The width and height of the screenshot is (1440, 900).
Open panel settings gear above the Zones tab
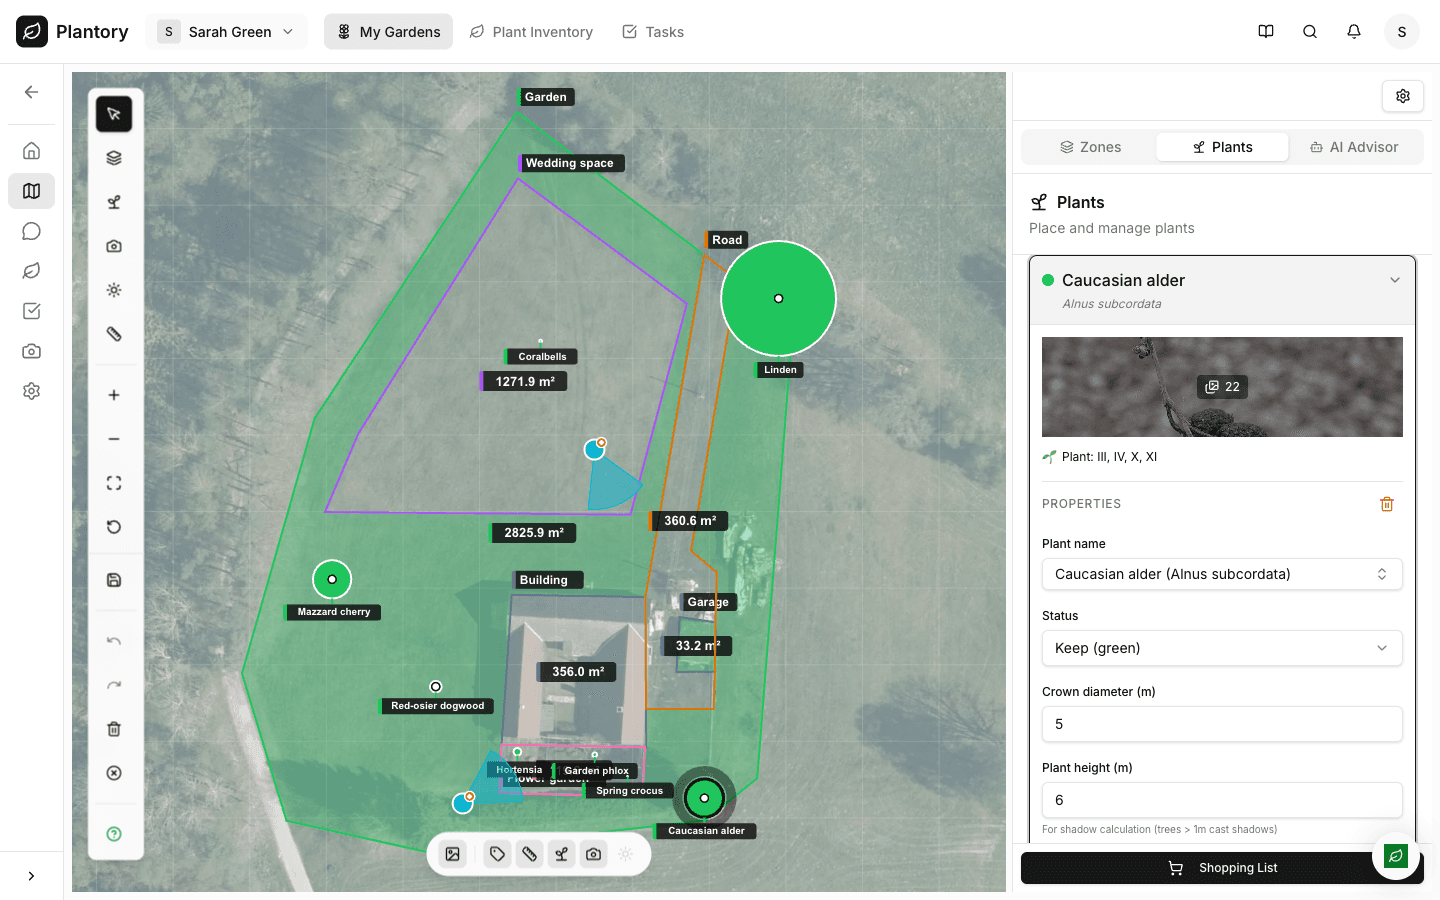tap(1402, 96)
